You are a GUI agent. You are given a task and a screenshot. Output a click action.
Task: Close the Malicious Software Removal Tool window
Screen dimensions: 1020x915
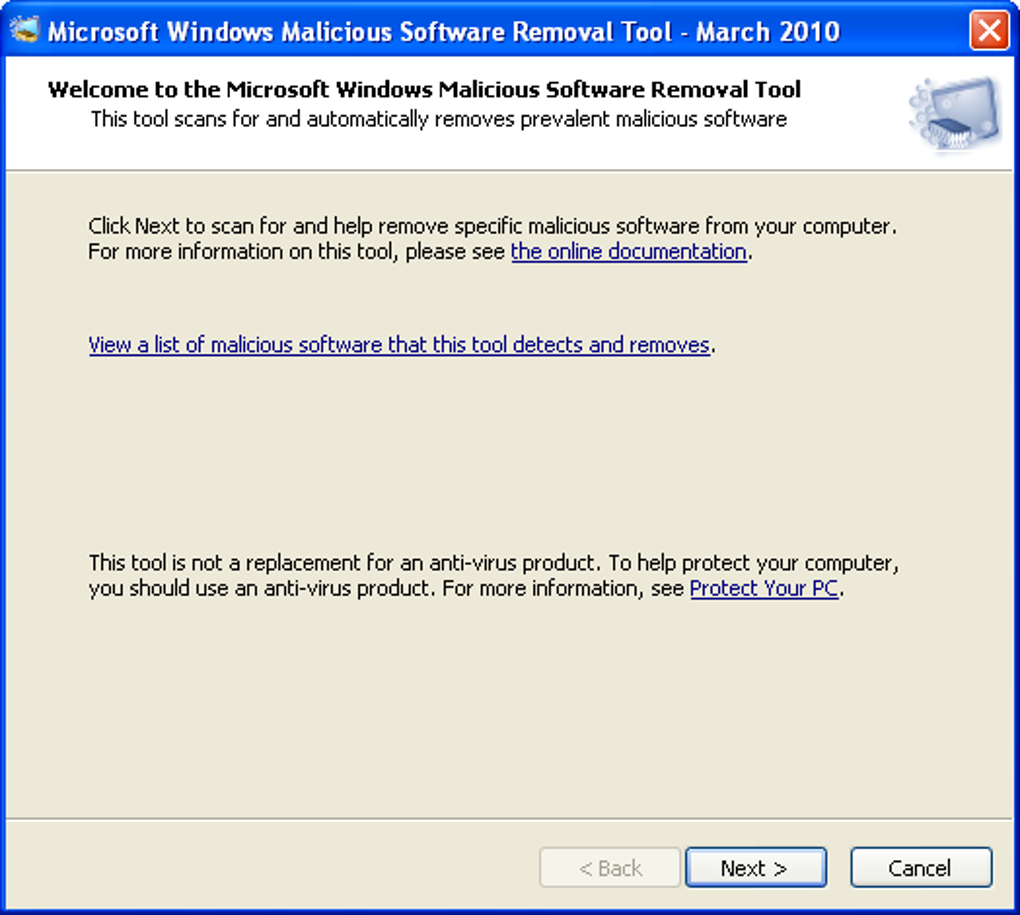click(x=989, y=30)
